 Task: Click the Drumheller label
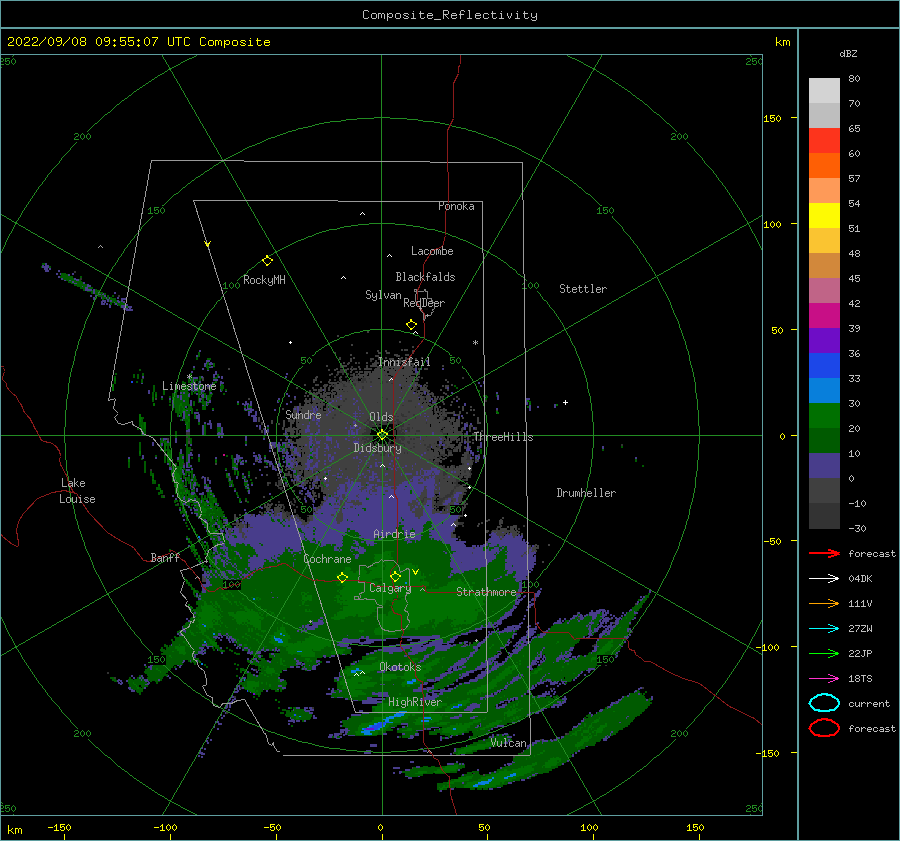[586, 493]
